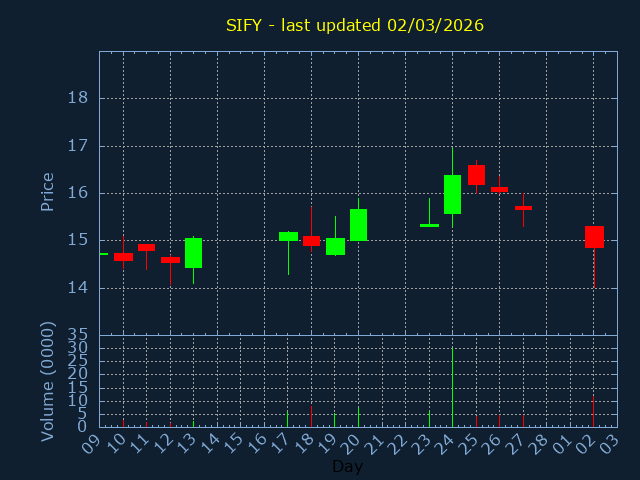Click the chart title SIFY last updated

tap(355, 25)
